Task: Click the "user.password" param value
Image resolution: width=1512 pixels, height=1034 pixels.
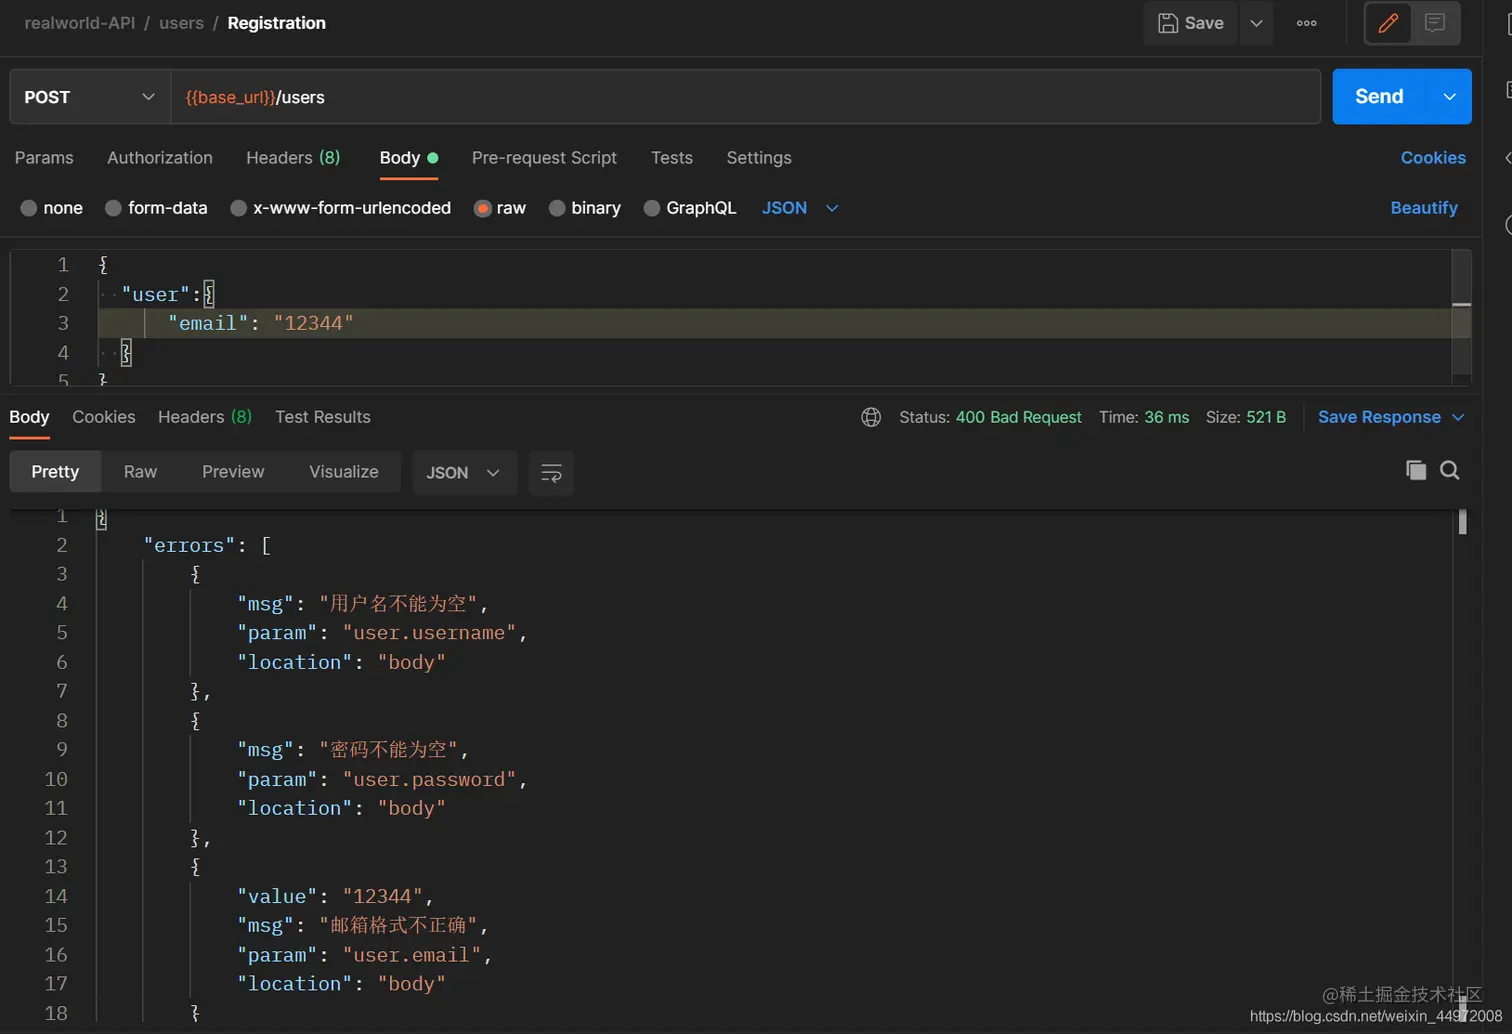Action: coord(429,779)
